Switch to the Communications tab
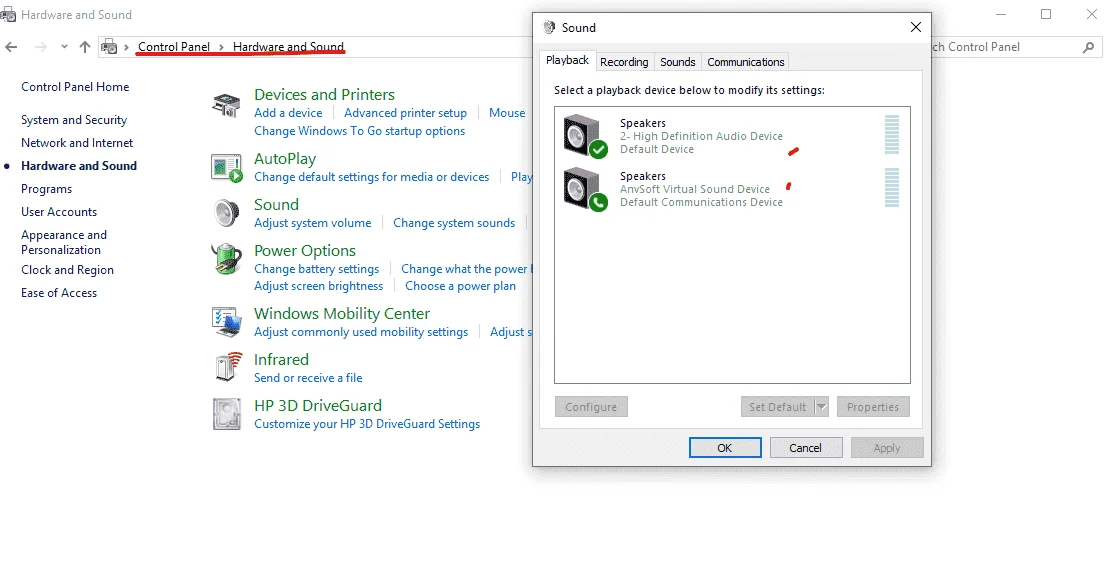This screenshot has width=1115, height=587. point(745,62)
